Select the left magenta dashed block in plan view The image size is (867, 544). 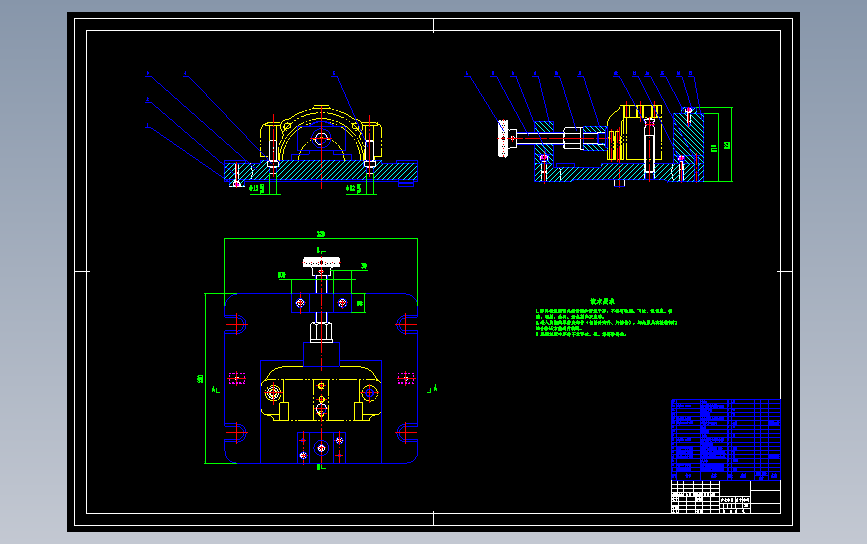pyautogui.click(x=237, y=378)
